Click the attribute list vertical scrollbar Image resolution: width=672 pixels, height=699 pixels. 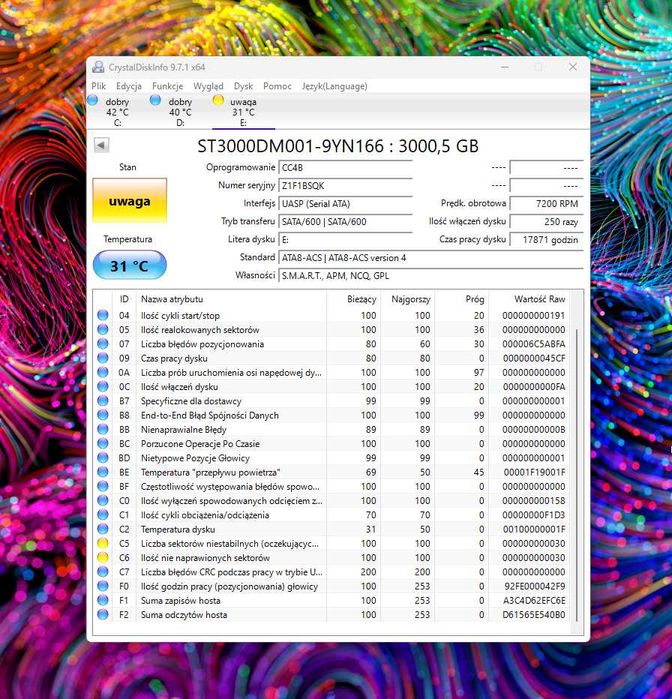tap(577, 475)
